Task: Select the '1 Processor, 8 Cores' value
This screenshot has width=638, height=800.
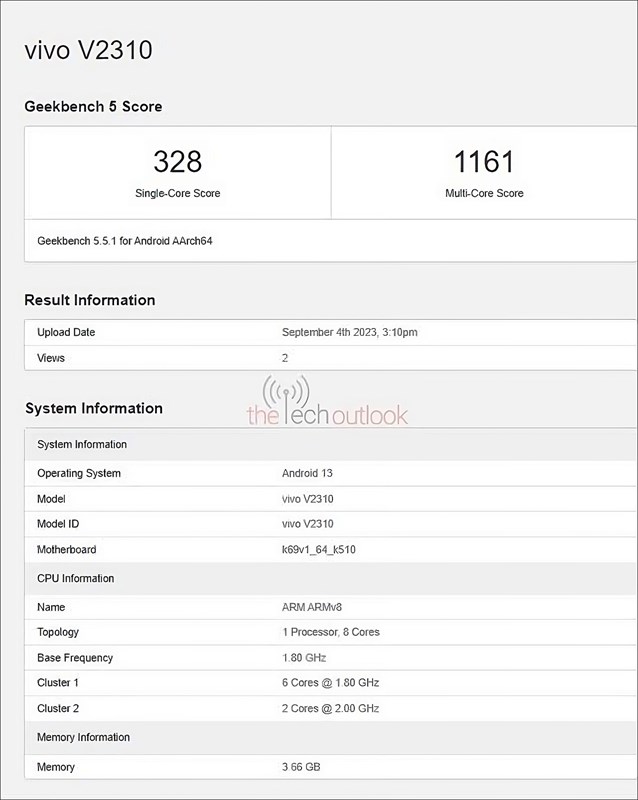Action: 331,632
